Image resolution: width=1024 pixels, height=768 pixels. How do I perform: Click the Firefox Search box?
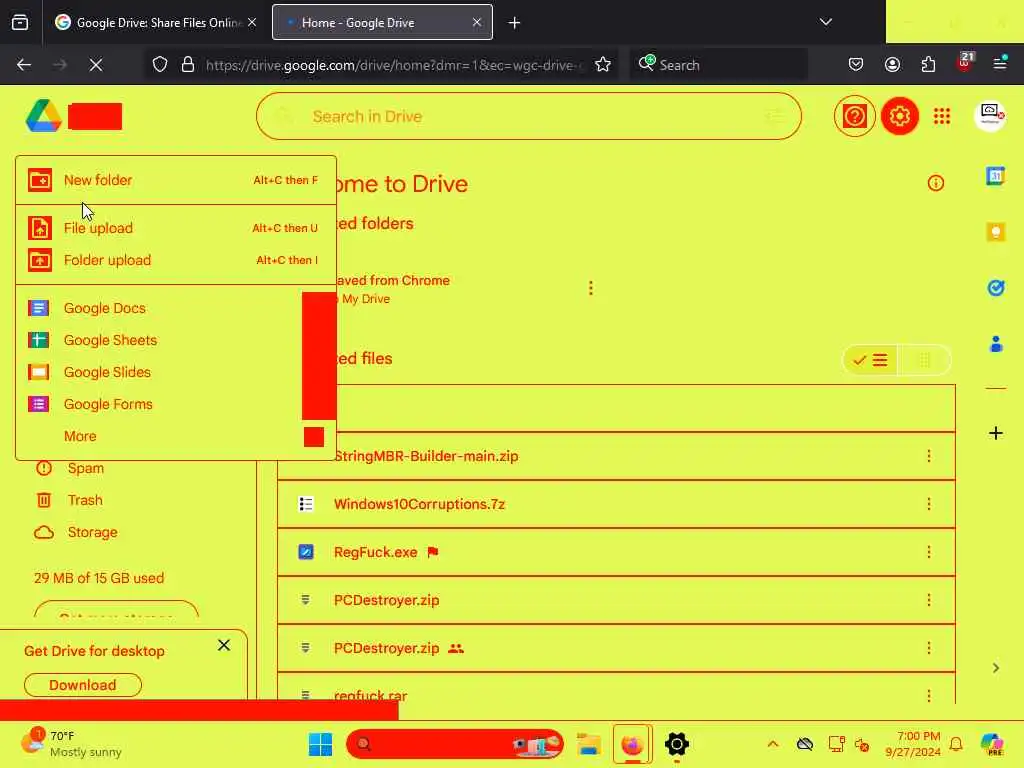point(718,65)
